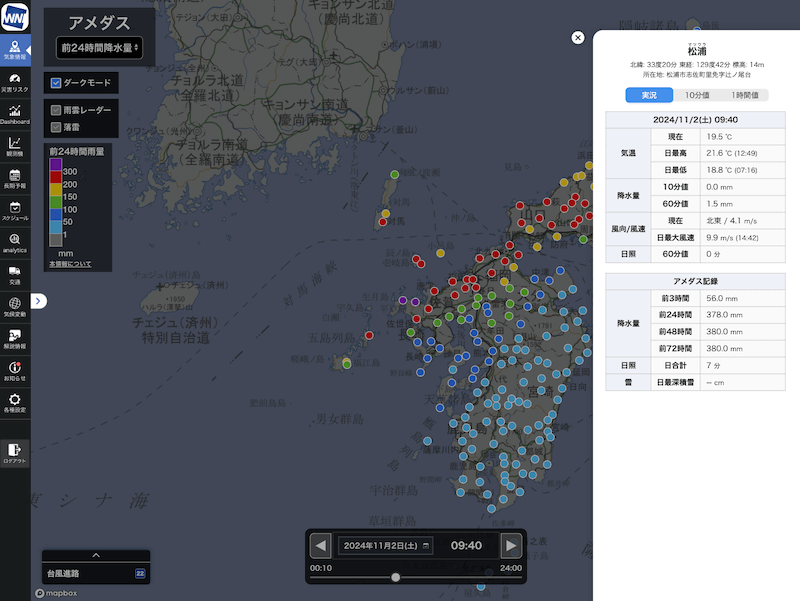
Task: Open the 前24時間降水量 dropdown
Action: 100,47
